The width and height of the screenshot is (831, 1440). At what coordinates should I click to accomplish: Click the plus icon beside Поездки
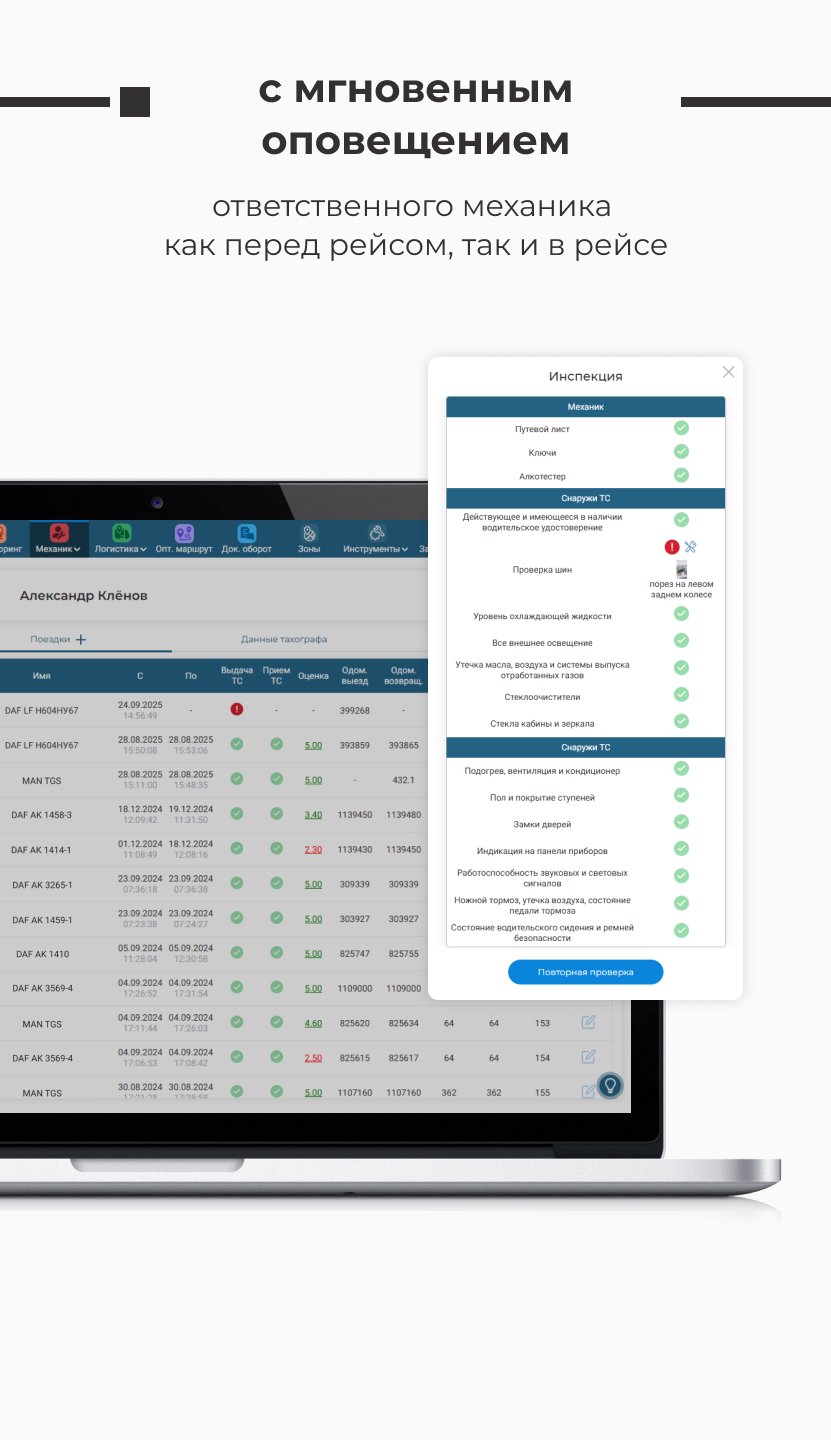[x=81, y=639]
